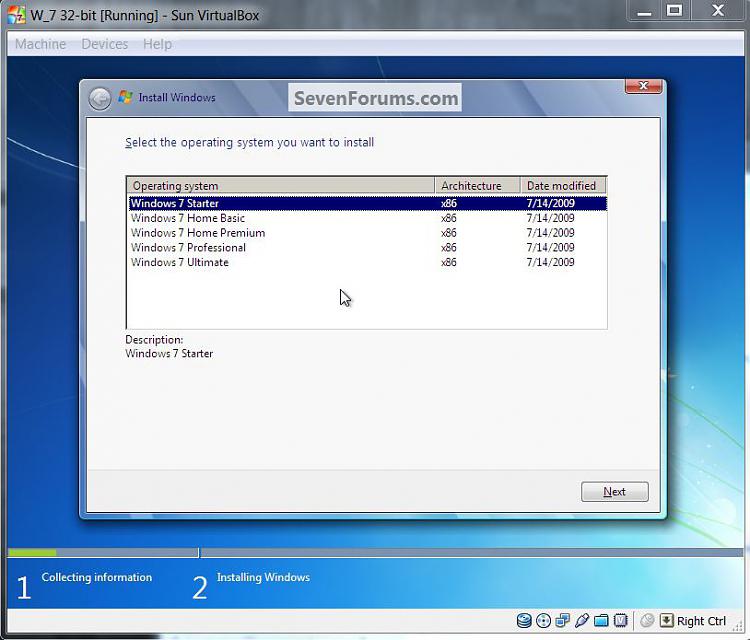Click the install progress bar
Image resolution: width=750 pixels, height=640 pixels.
pos(375,553)
